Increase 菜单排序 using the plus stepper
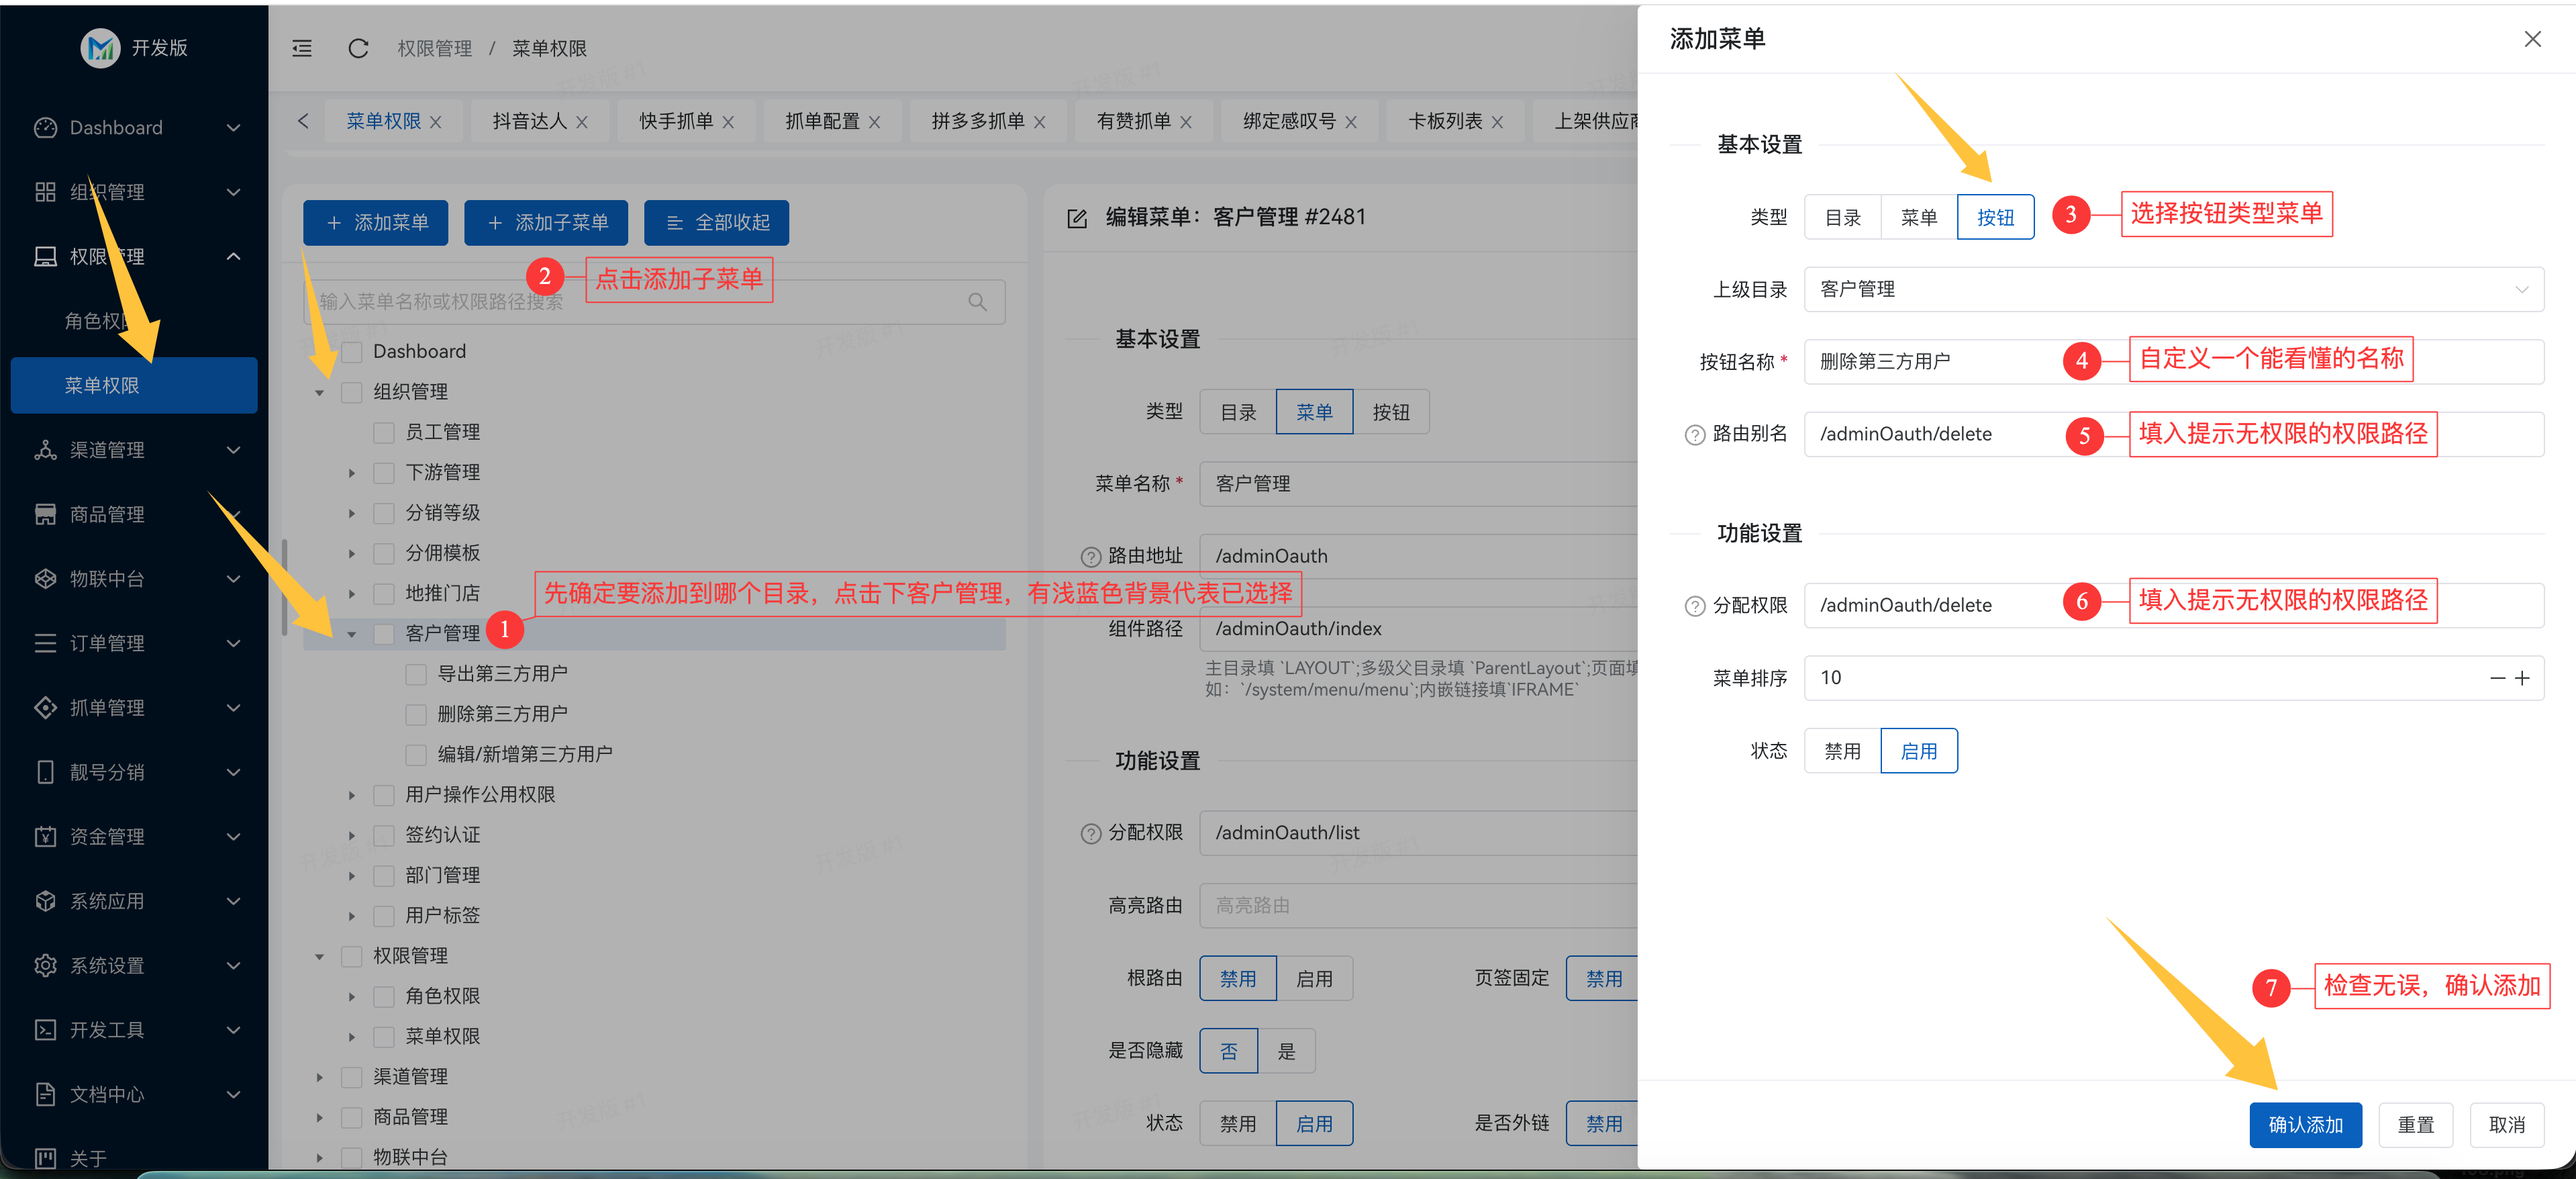 [x=2521, y=678]
